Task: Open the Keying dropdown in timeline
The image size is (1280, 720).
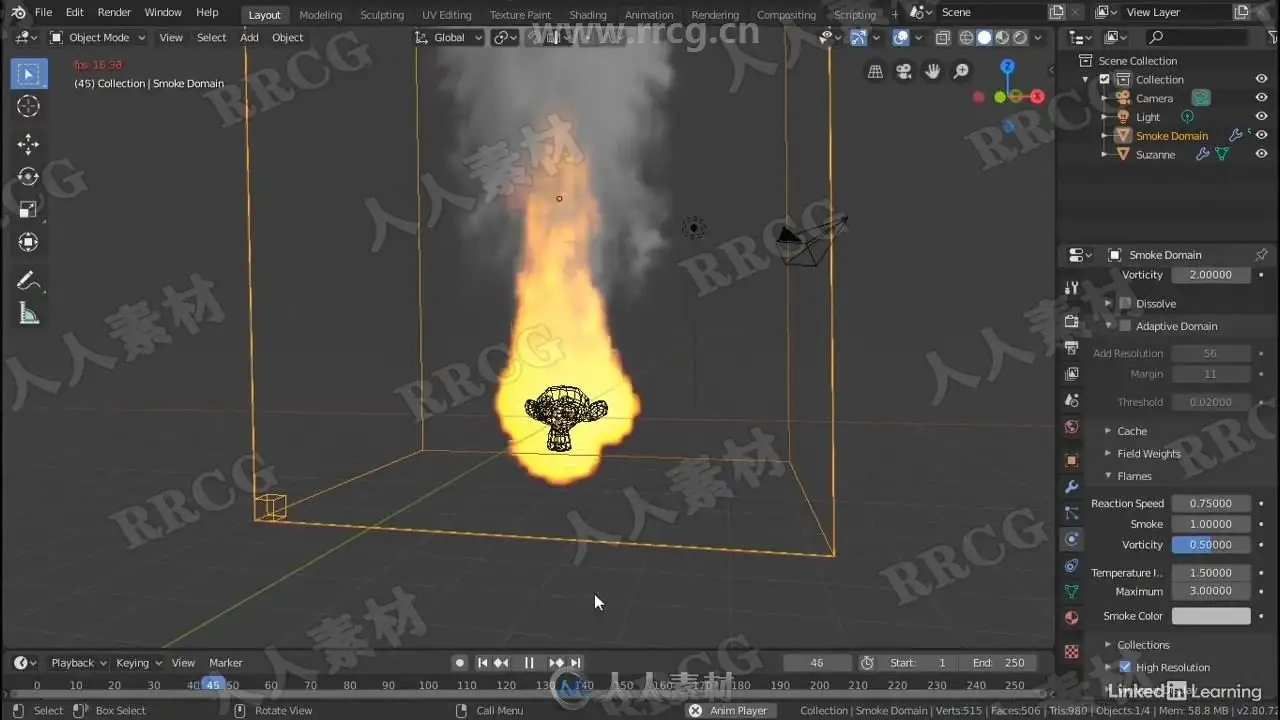Action: pos(139,663)
